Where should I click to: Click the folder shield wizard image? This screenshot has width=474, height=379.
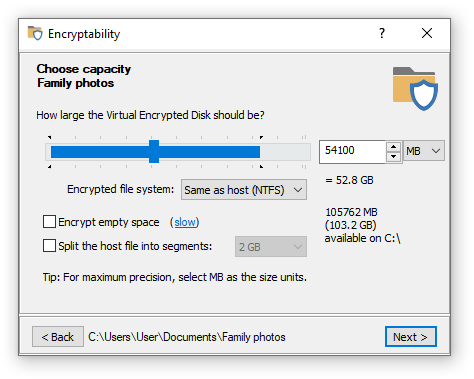click(415, 89)
